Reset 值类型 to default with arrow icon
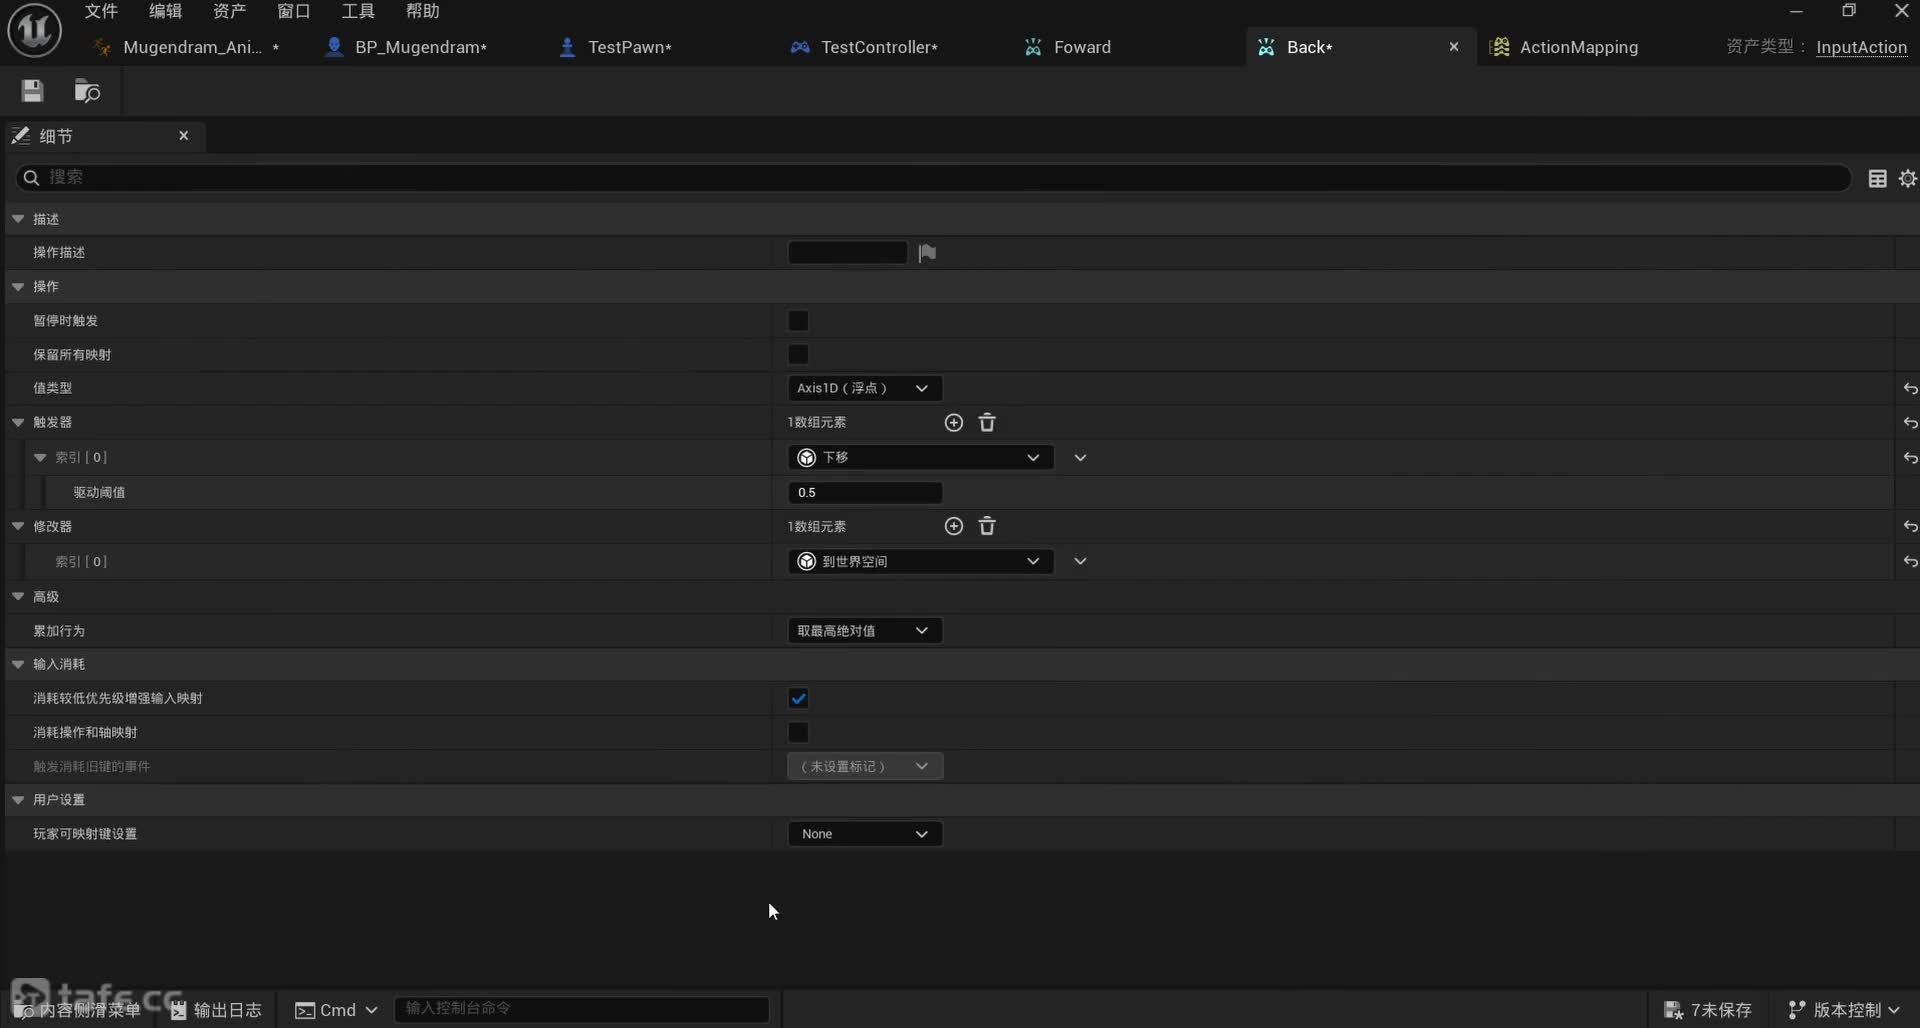 coord(1909,389)
